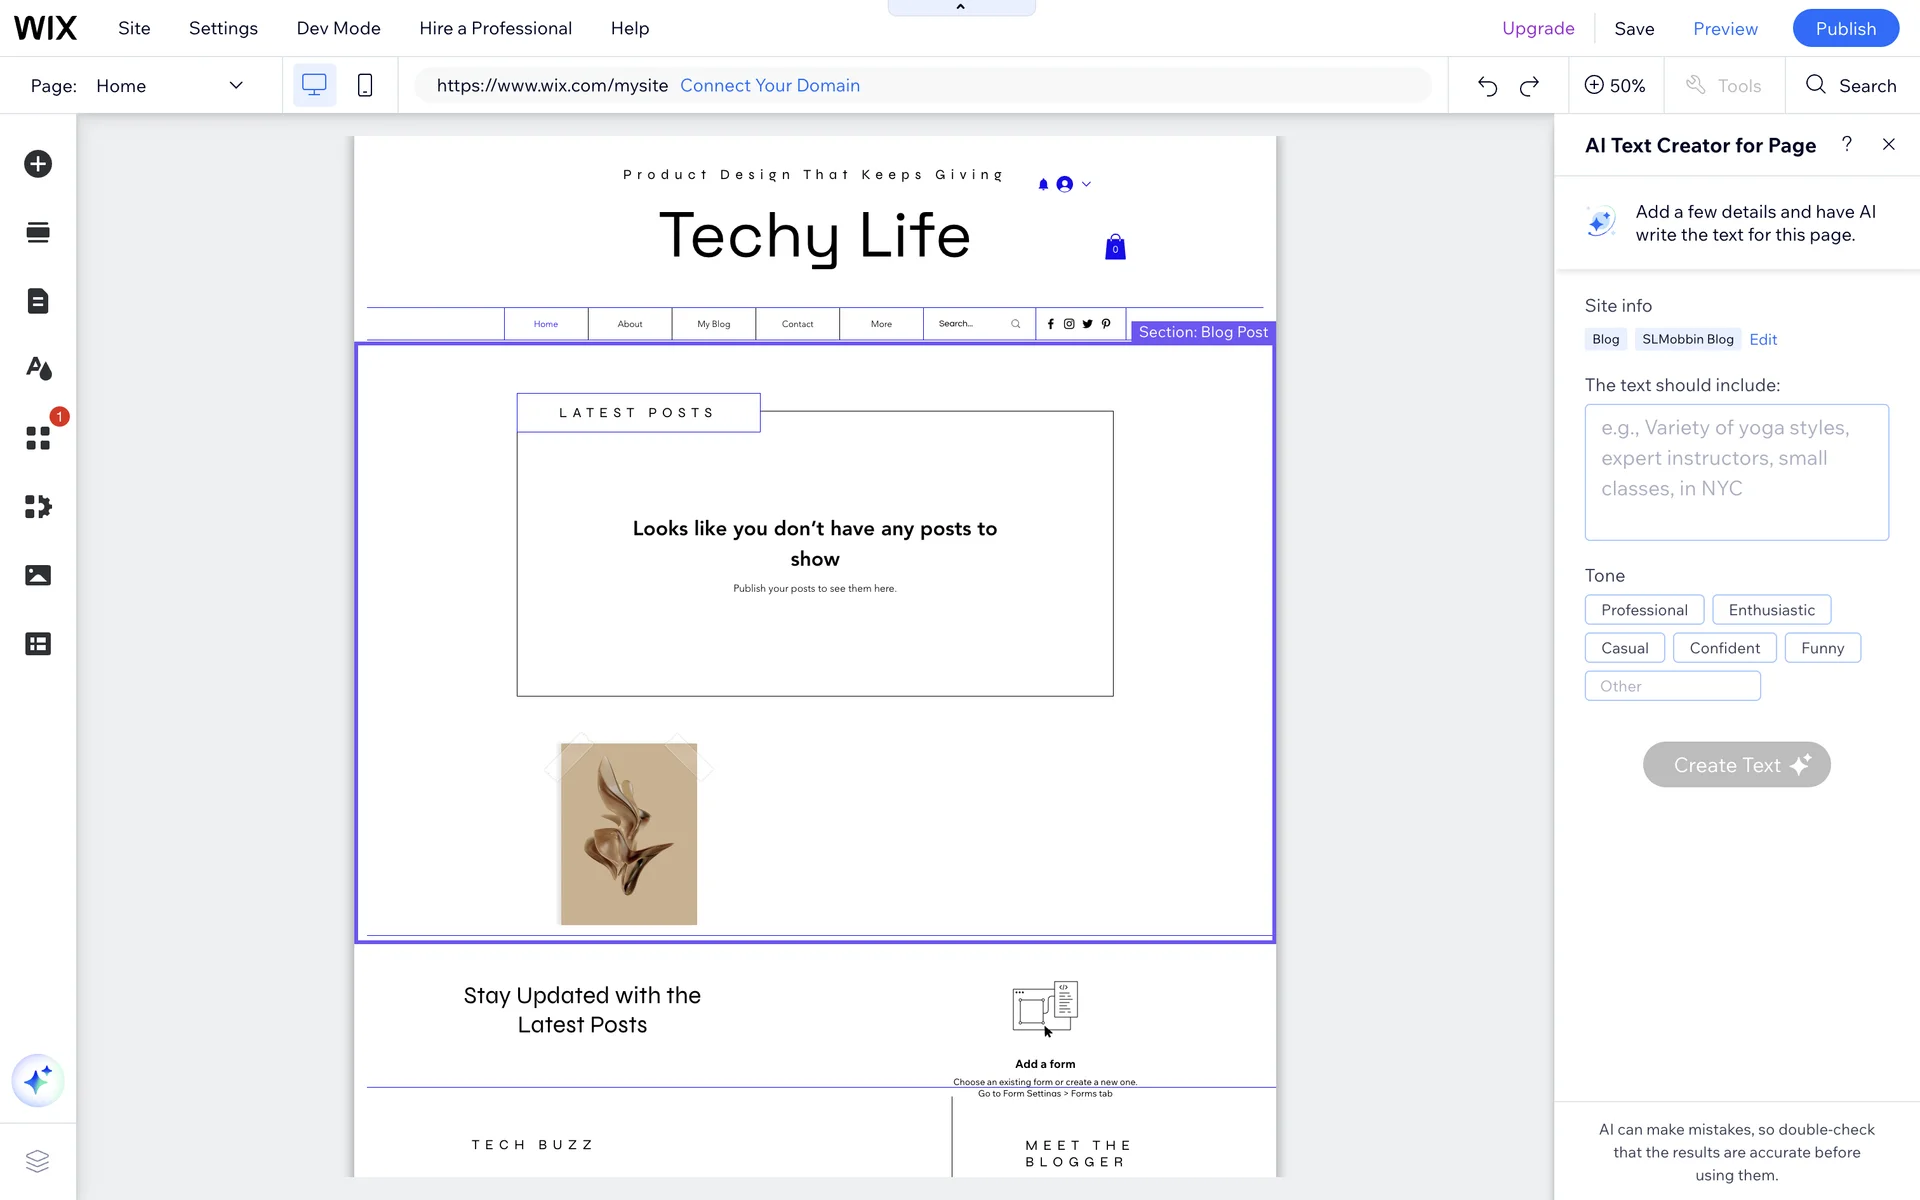
Task: Open the Dev Mode menu
Action: point(338,28)
